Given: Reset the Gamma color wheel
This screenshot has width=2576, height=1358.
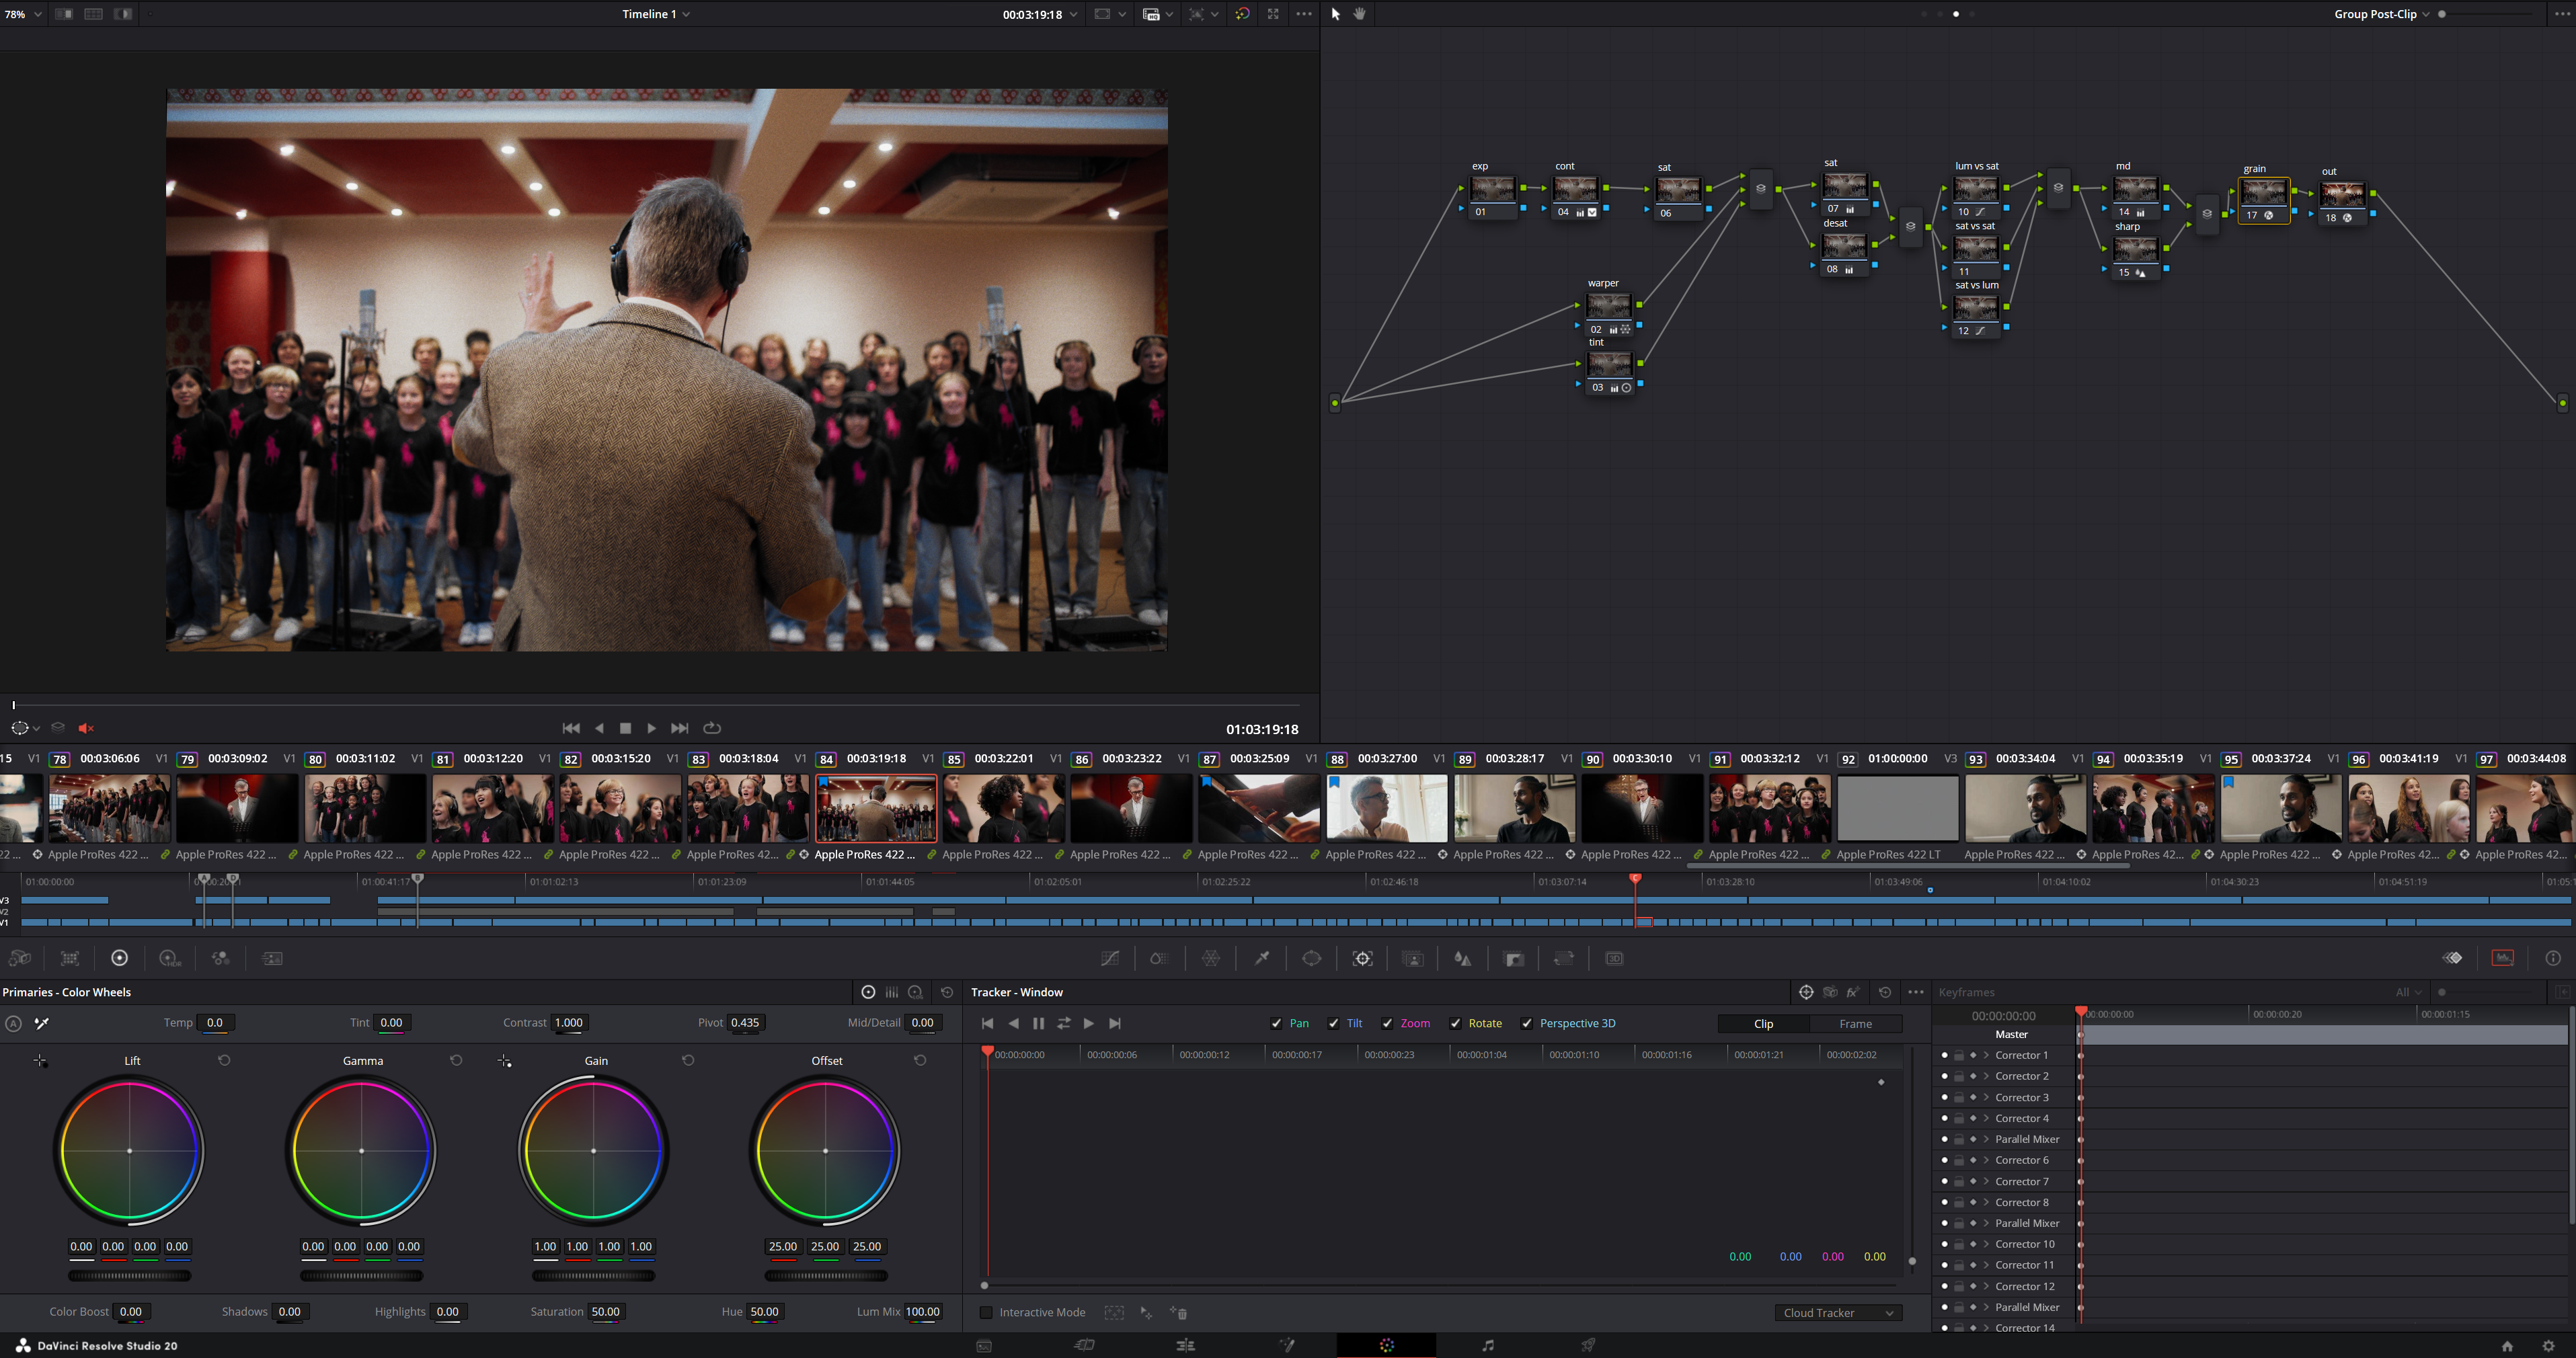Looking at the screenshot, I should [456, 1060].
